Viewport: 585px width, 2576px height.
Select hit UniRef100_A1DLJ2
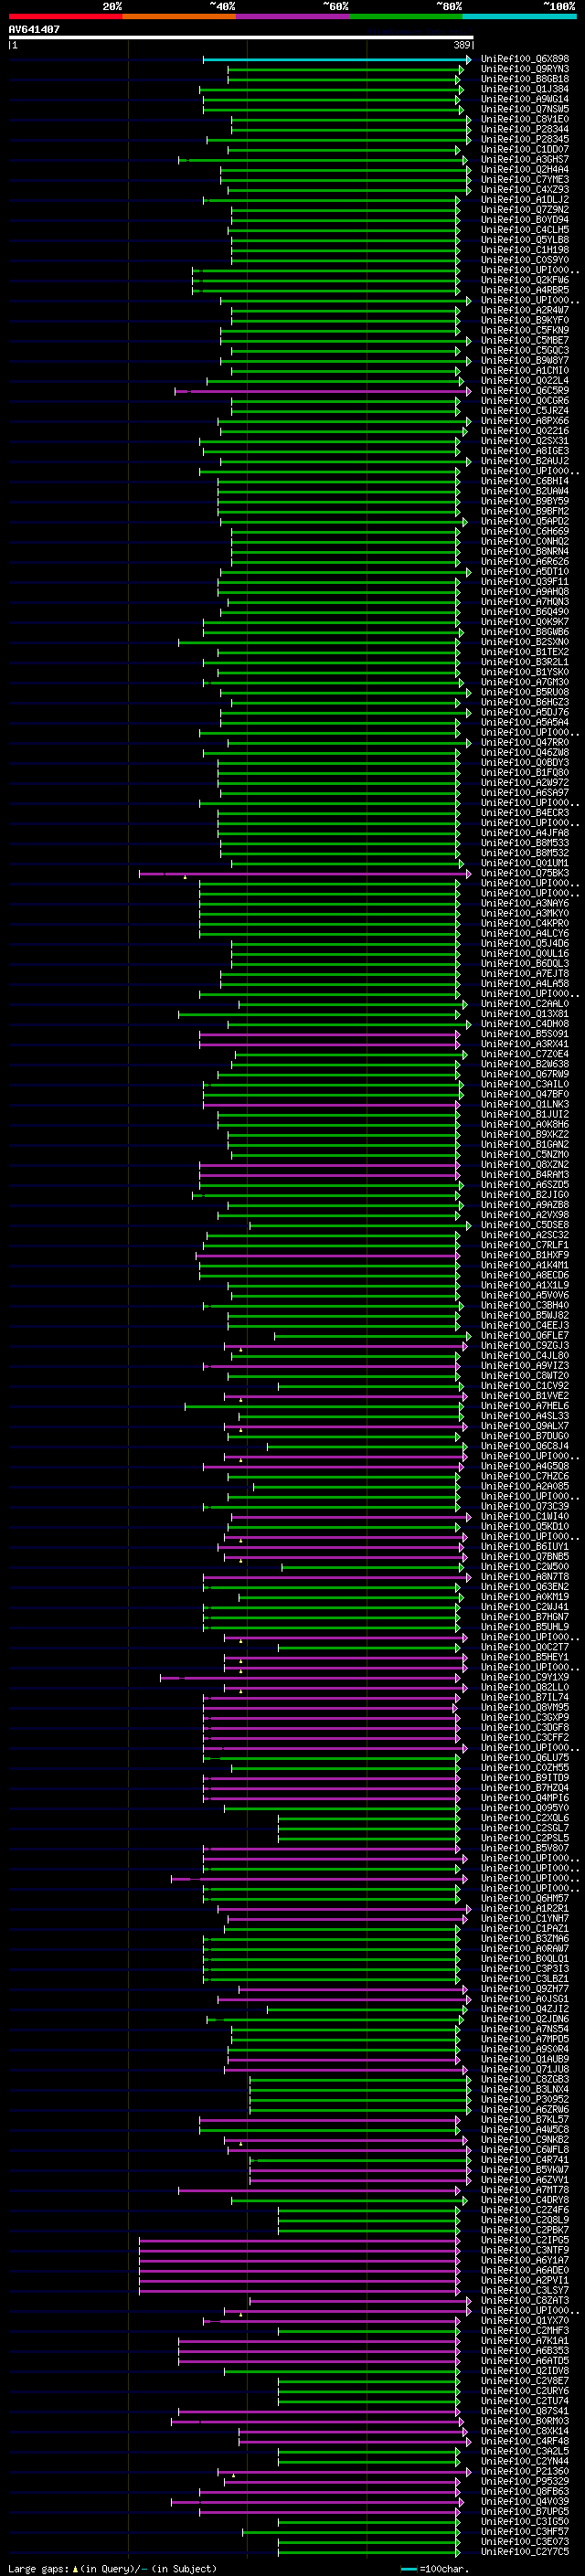(525, 199)
